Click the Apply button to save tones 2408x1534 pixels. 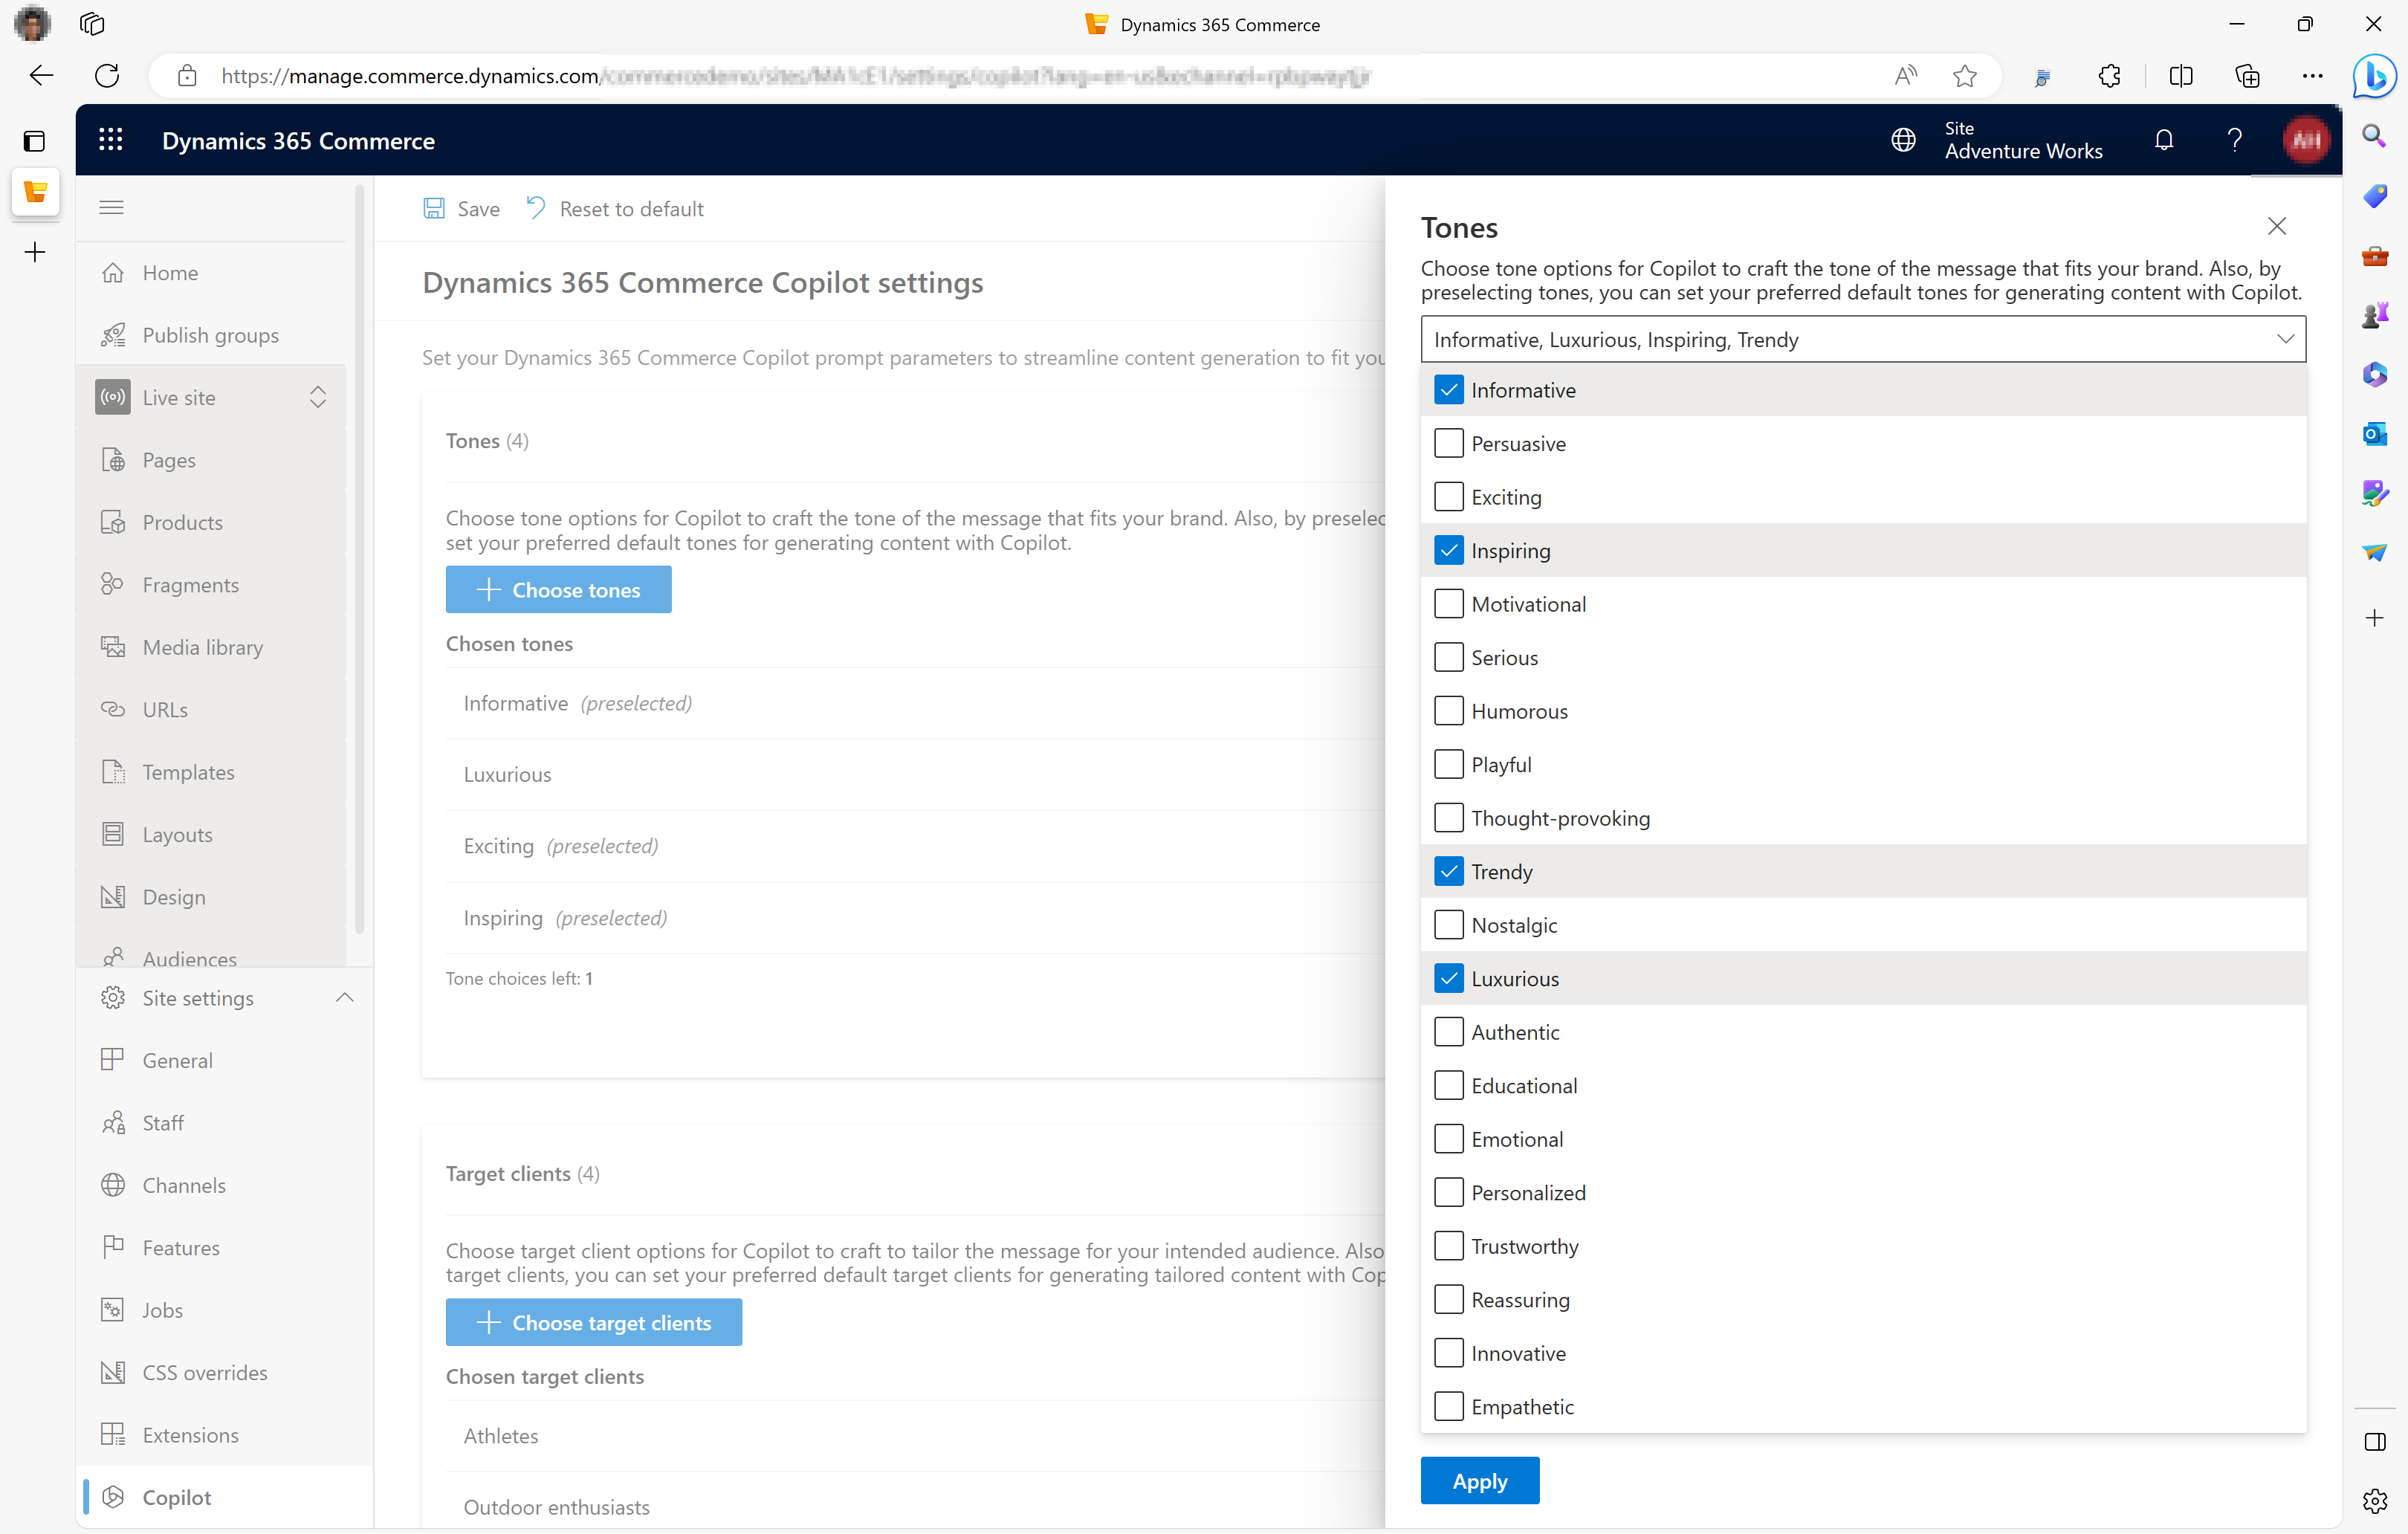click(1480, 1480)
